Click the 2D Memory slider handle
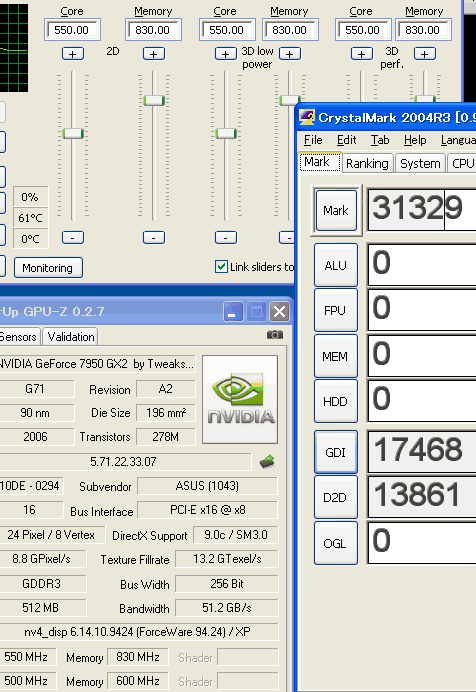 pos(154,100)
